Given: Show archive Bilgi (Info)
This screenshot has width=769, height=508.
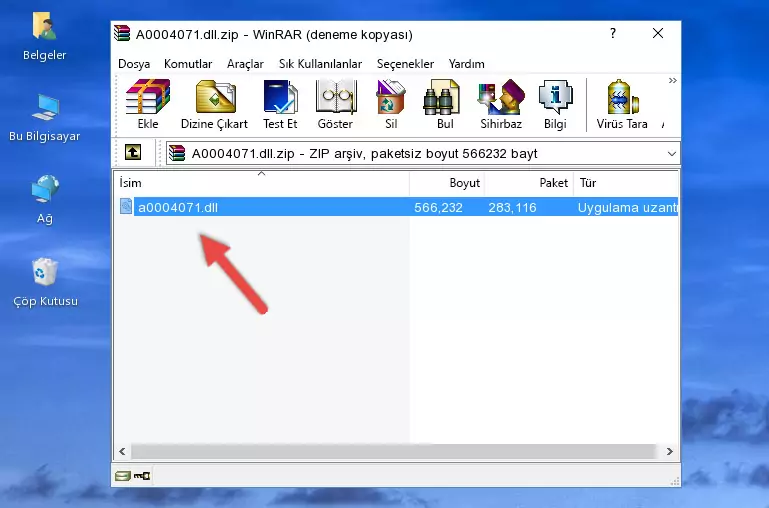Looking at the screenshot, I should tap(555, 104).
